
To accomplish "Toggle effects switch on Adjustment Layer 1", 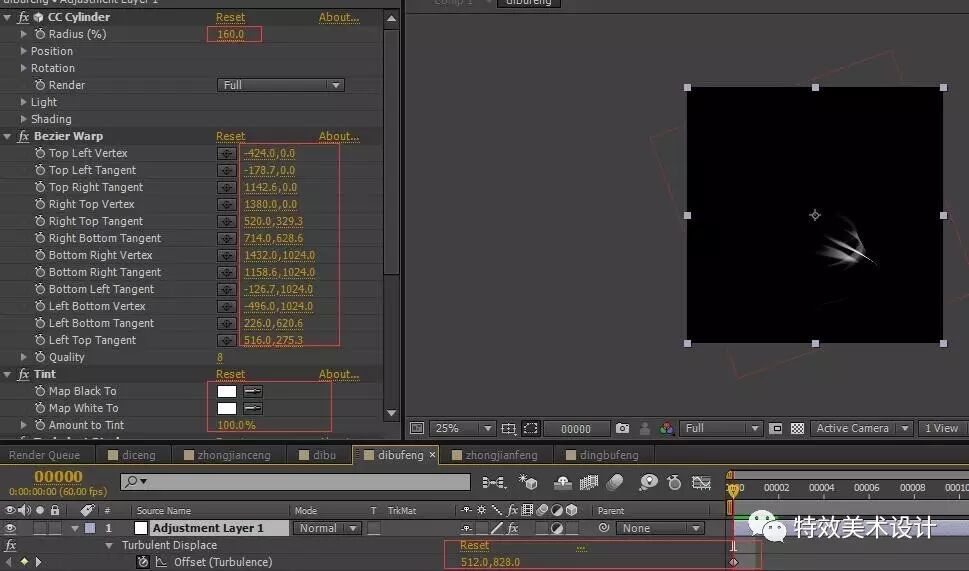I will [512, 528].
